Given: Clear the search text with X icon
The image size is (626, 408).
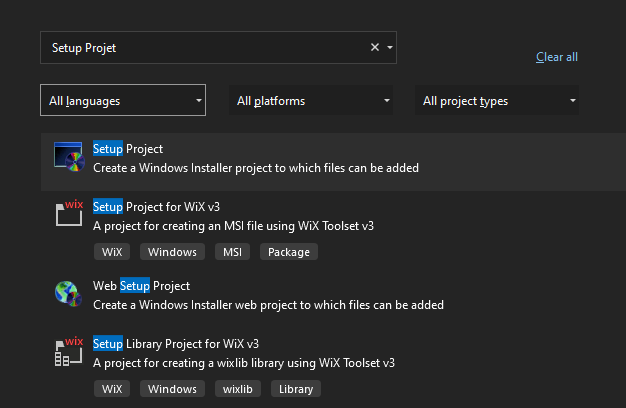Looking at the screenshot, I should (374, 48).
